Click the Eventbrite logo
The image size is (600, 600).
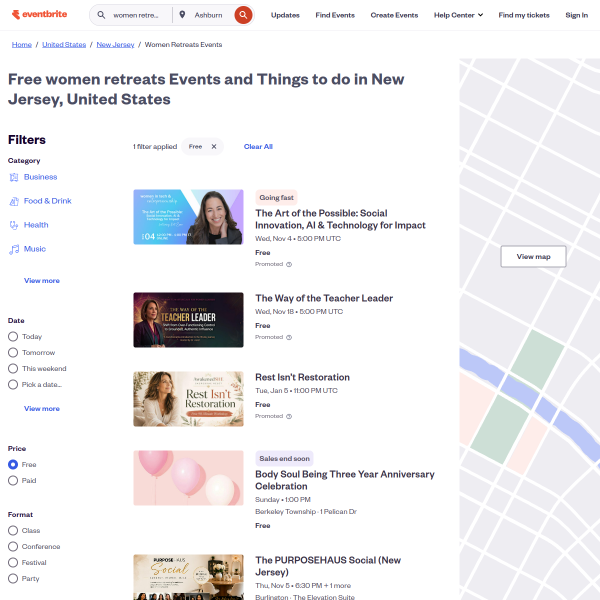tap(39, 15)
